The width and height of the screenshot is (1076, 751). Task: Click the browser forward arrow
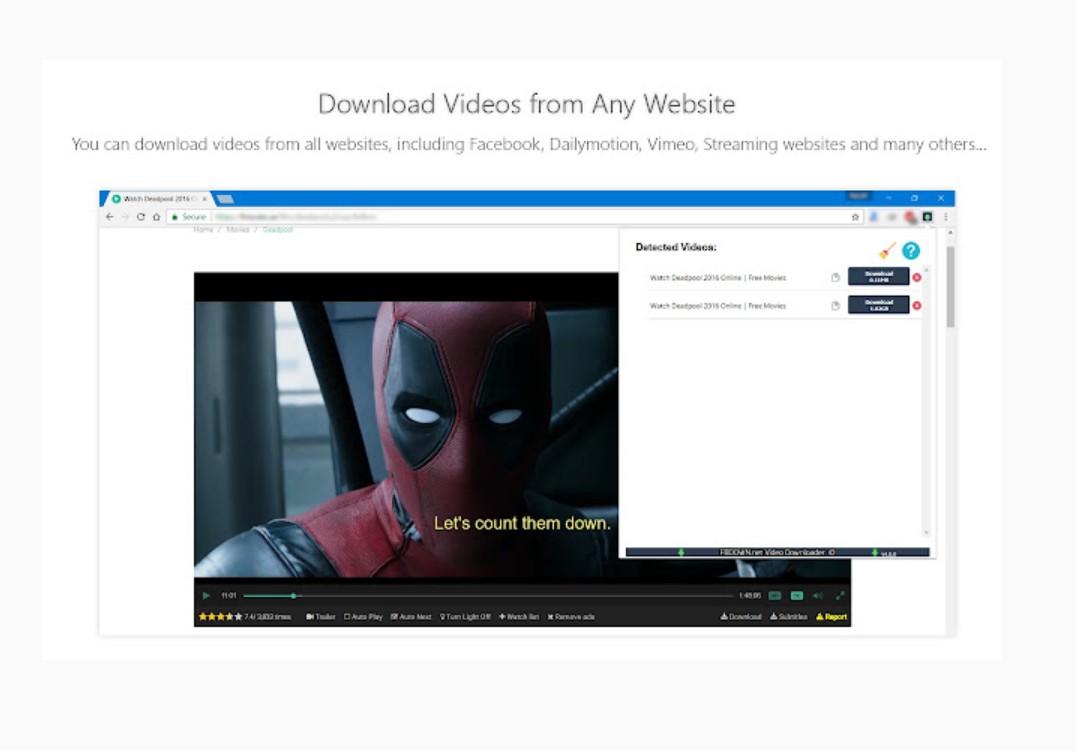(x=125, y=217)
